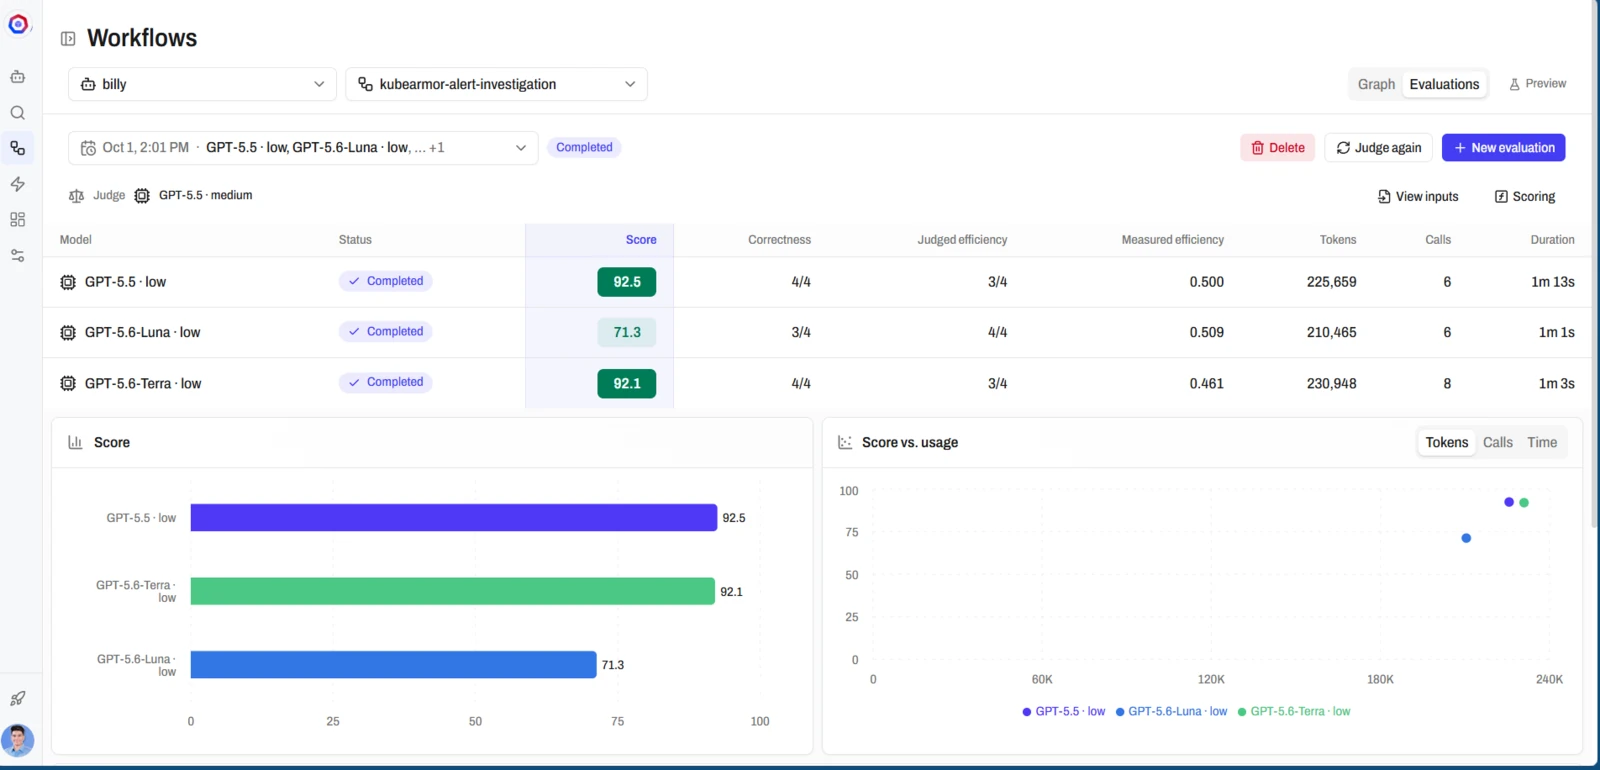Click the blue GPT-5.6-Luna bar
The width and height of the screenshot is (1600, 770).
point(394,665)
